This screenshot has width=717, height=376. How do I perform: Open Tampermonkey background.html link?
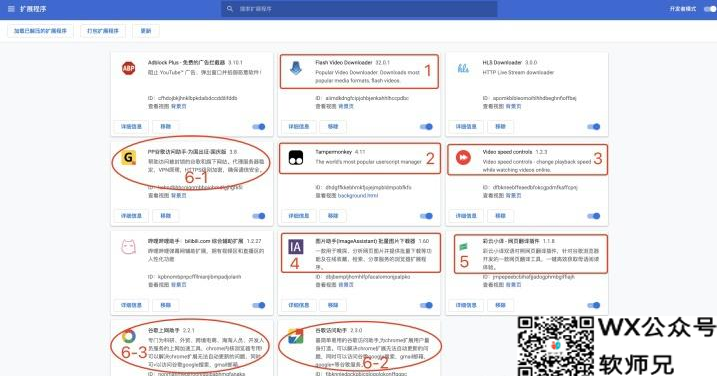coord(358,195)
